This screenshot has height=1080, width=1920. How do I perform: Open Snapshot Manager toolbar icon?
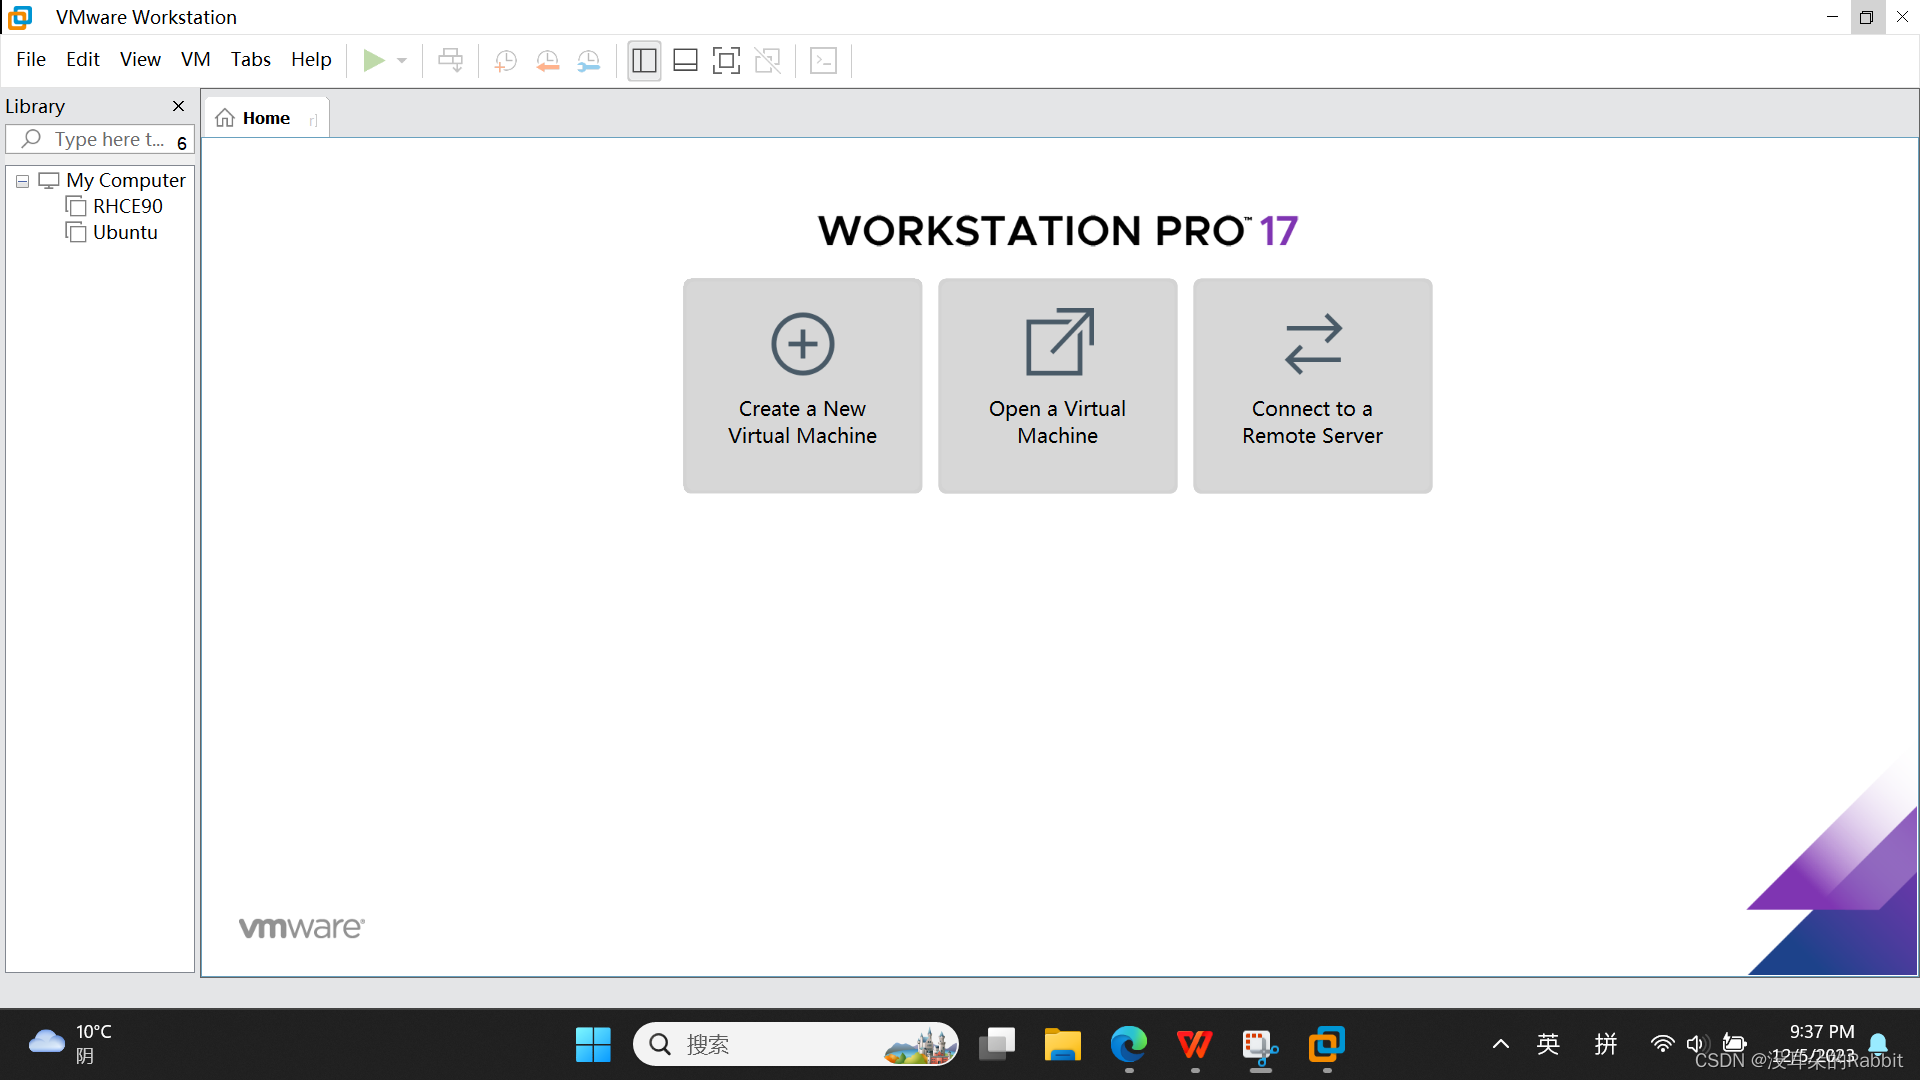pyautogui.click(x=589, y=61)
